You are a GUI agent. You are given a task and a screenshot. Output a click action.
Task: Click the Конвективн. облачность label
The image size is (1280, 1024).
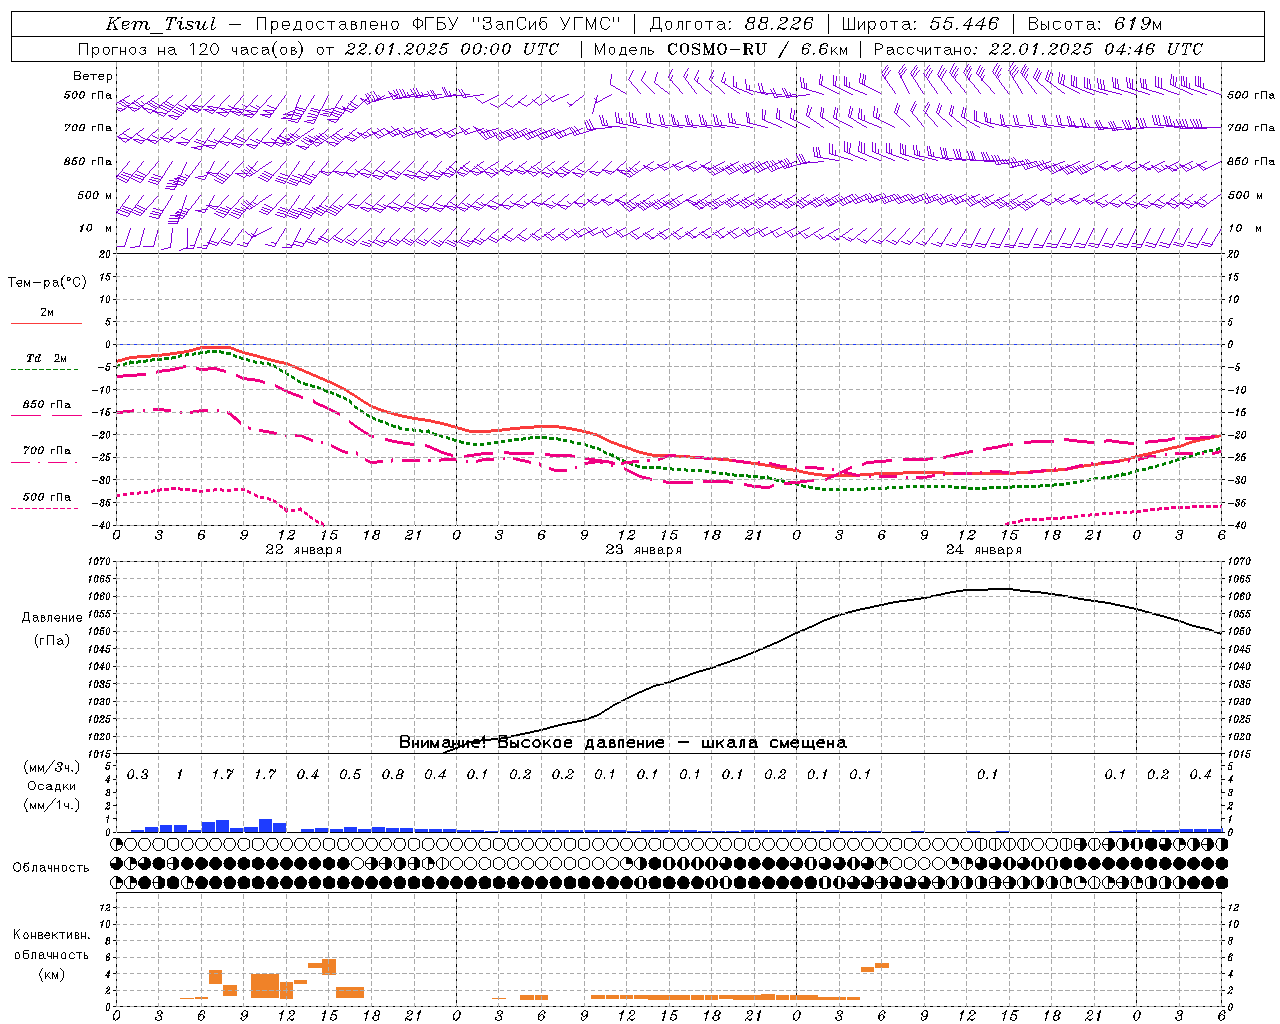click(x=51, y=944)
